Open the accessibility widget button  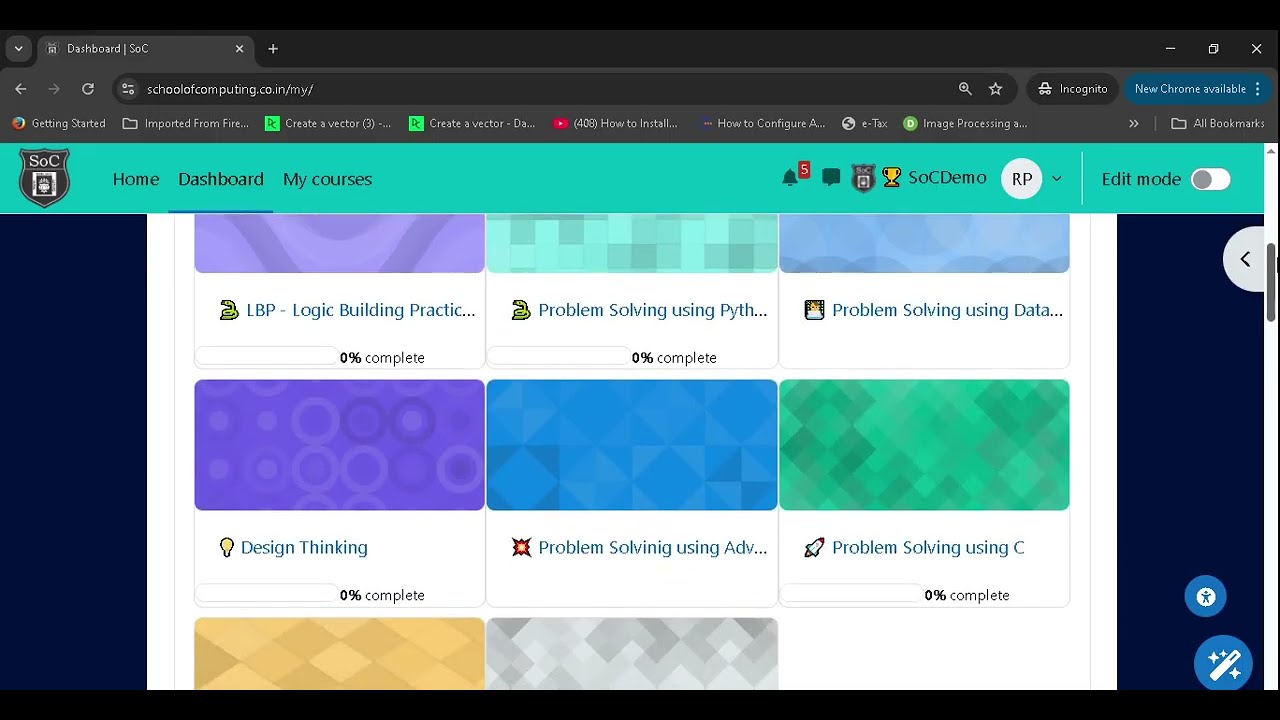[x=1205, y=597]
